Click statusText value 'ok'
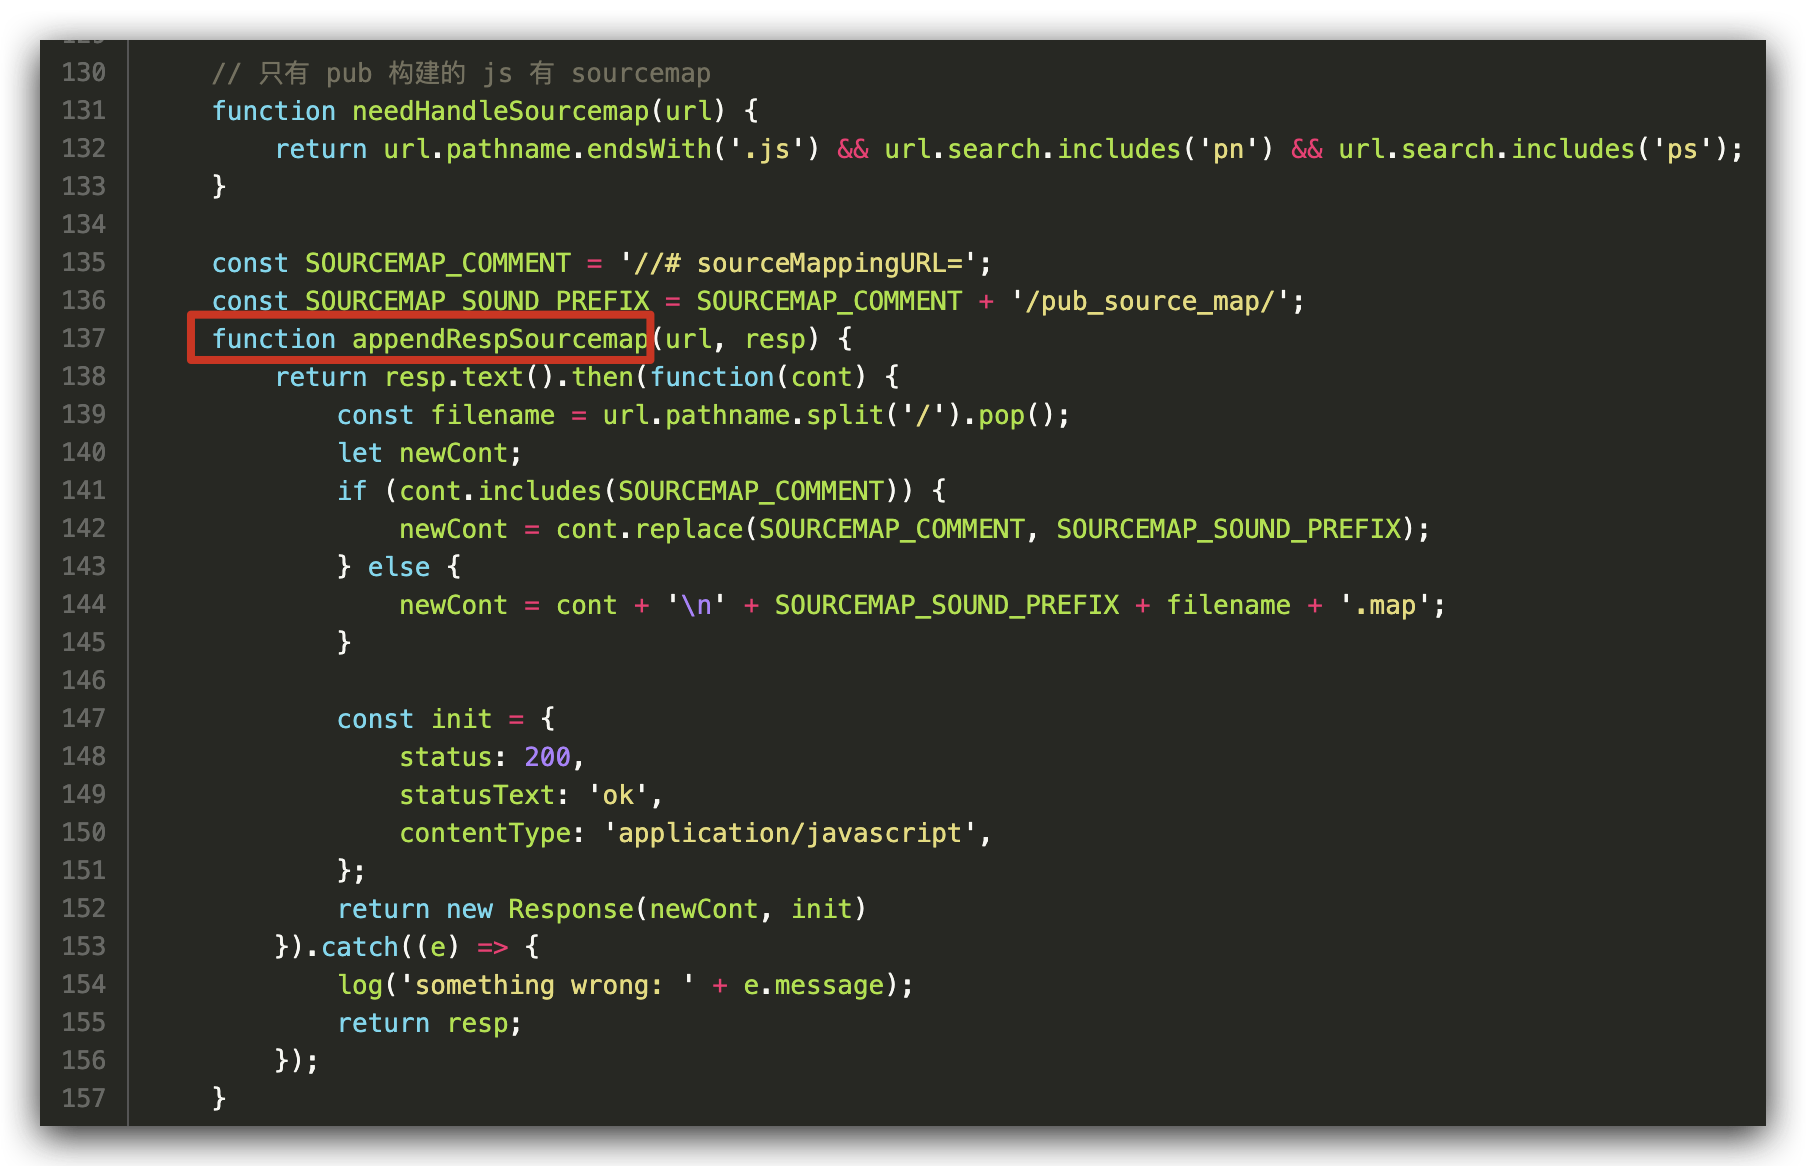This screenshot has width=1806, height=1166. click(x=618, y=795)
